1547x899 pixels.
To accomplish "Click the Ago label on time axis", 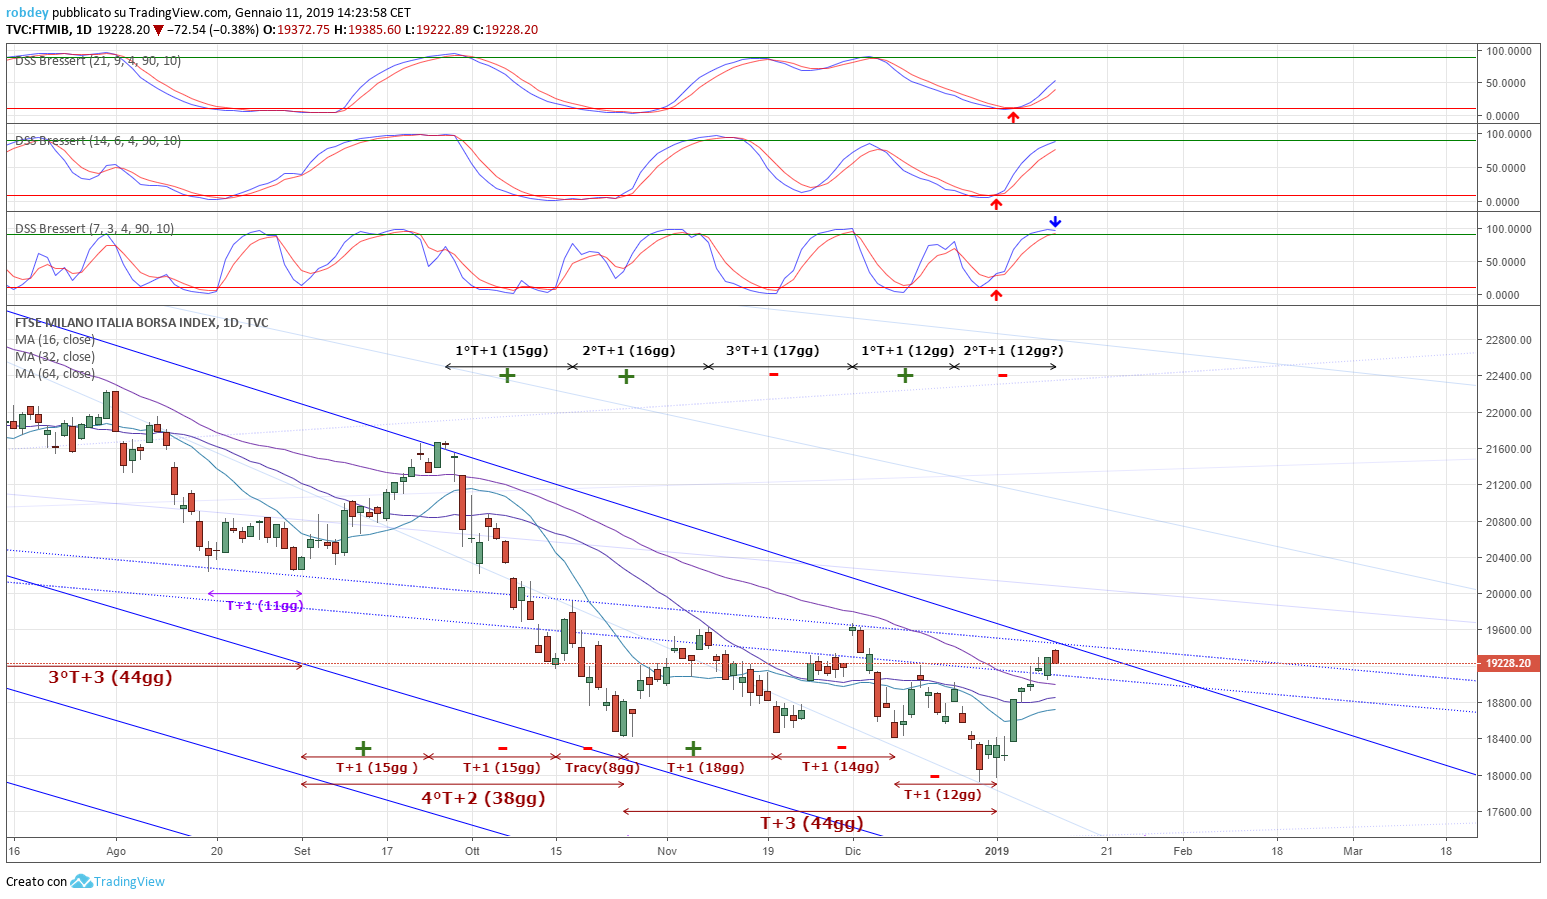I will [116, 851].
